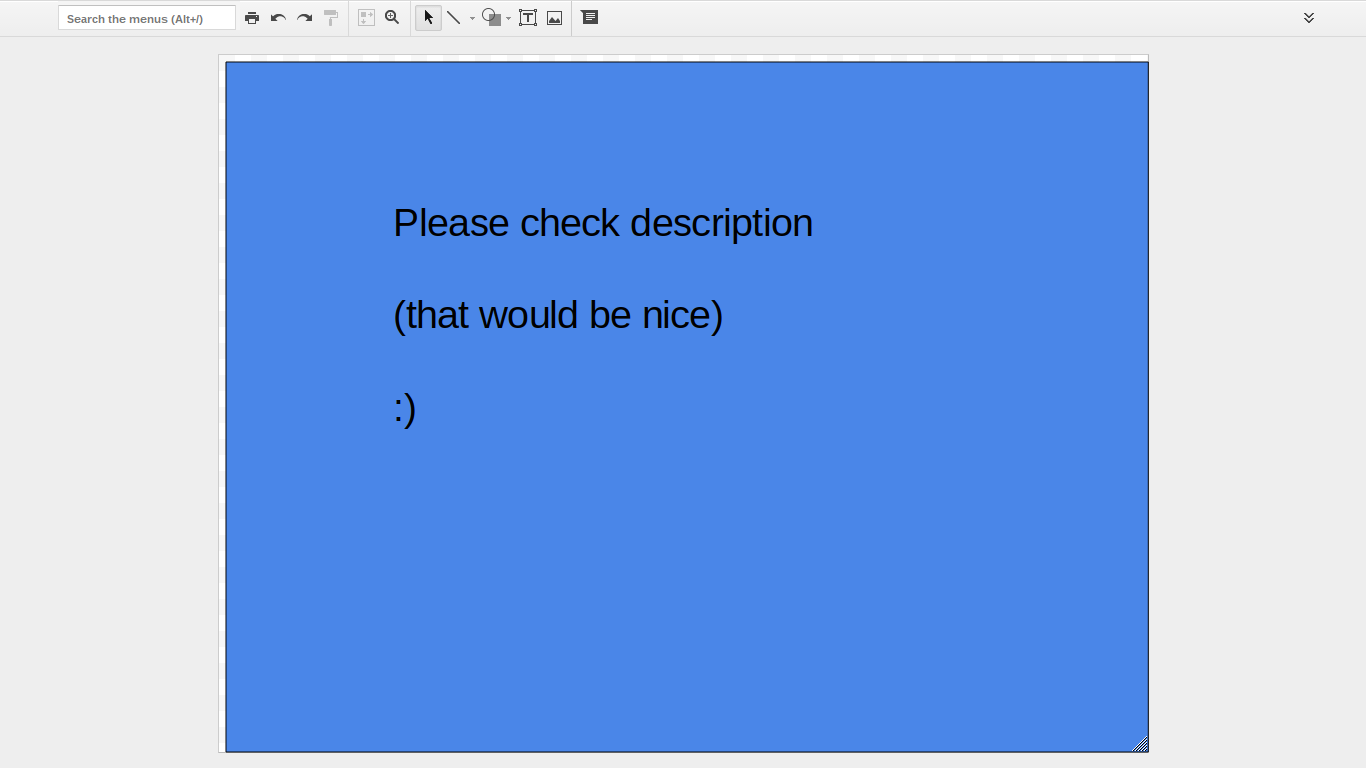
Task: Select the Text box tool
Action: click(528, 18)
